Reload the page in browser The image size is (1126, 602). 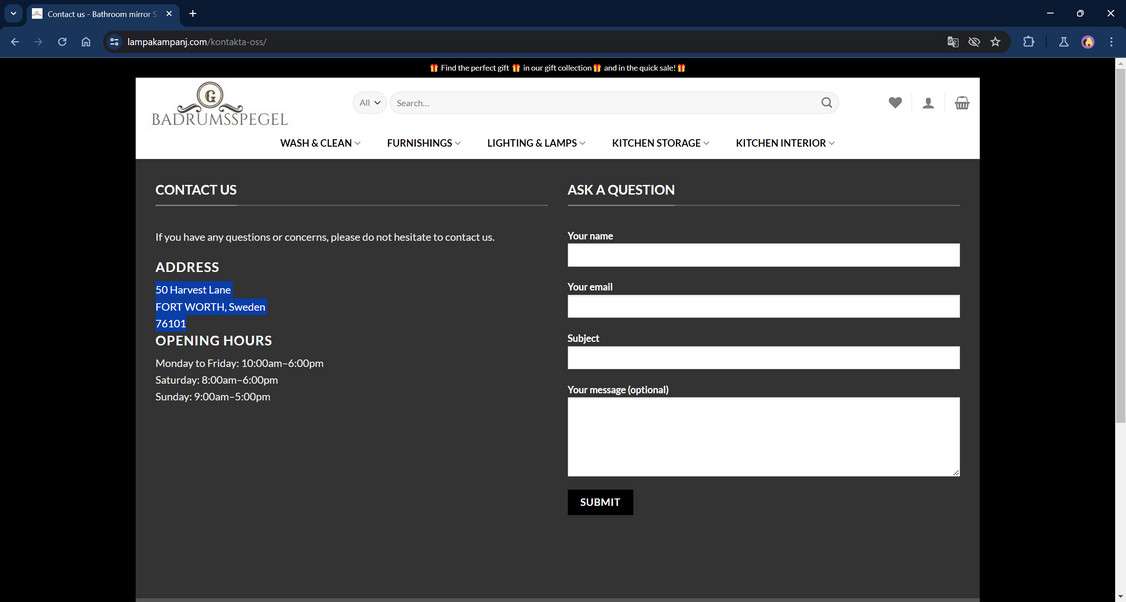coord(62,42)
